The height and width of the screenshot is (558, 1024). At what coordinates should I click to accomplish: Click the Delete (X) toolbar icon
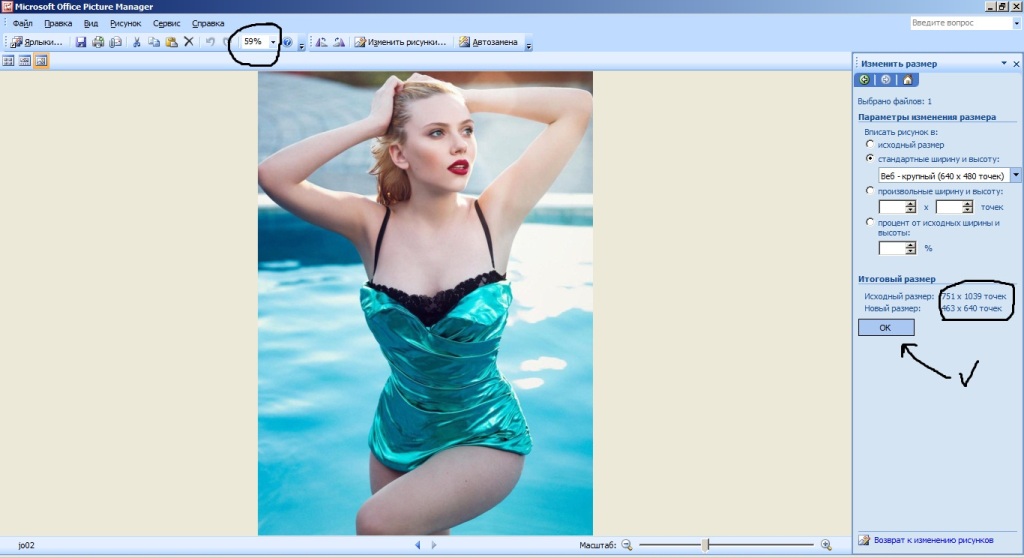pyautogui.click(x=188, y=42)
